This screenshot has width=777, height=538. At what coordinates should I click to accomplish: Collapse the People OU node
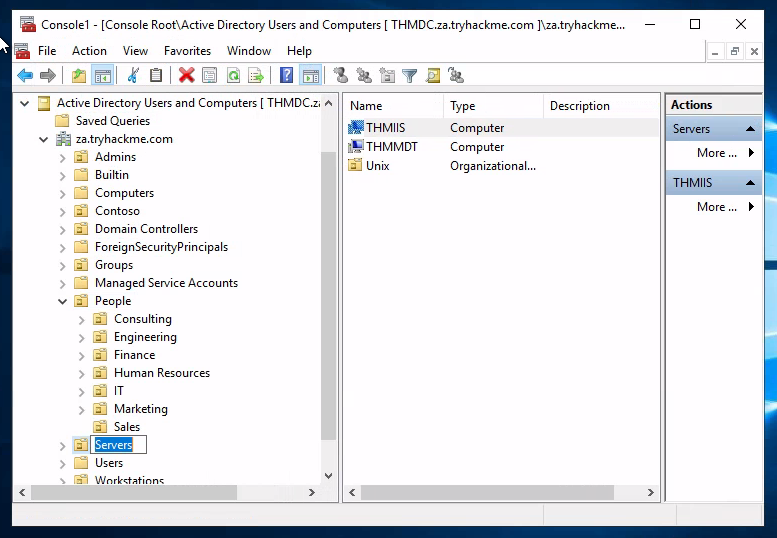[62, 301]
